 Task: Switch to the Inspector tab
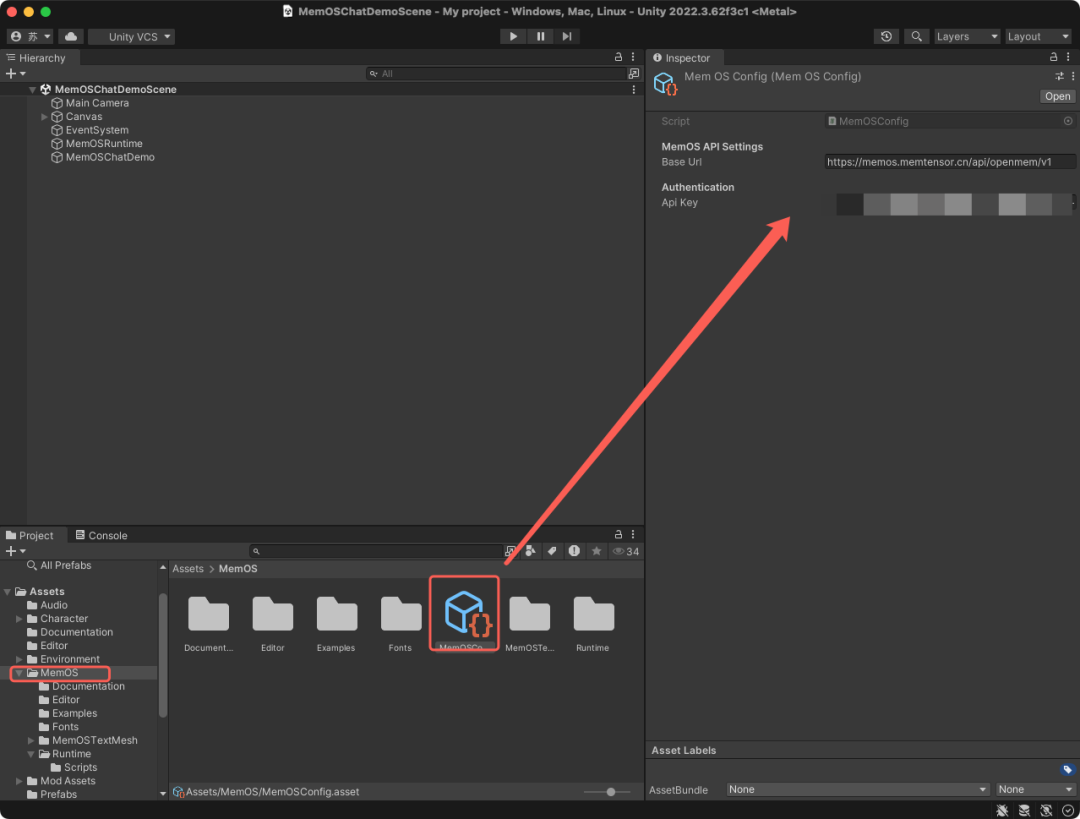click(x=681, y=58)
